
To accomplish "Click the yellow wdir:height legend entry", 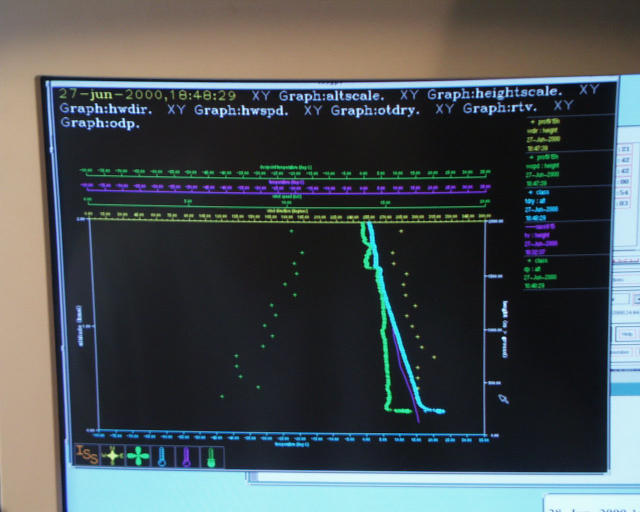I will pyautogui.click(x=544, y=135).
